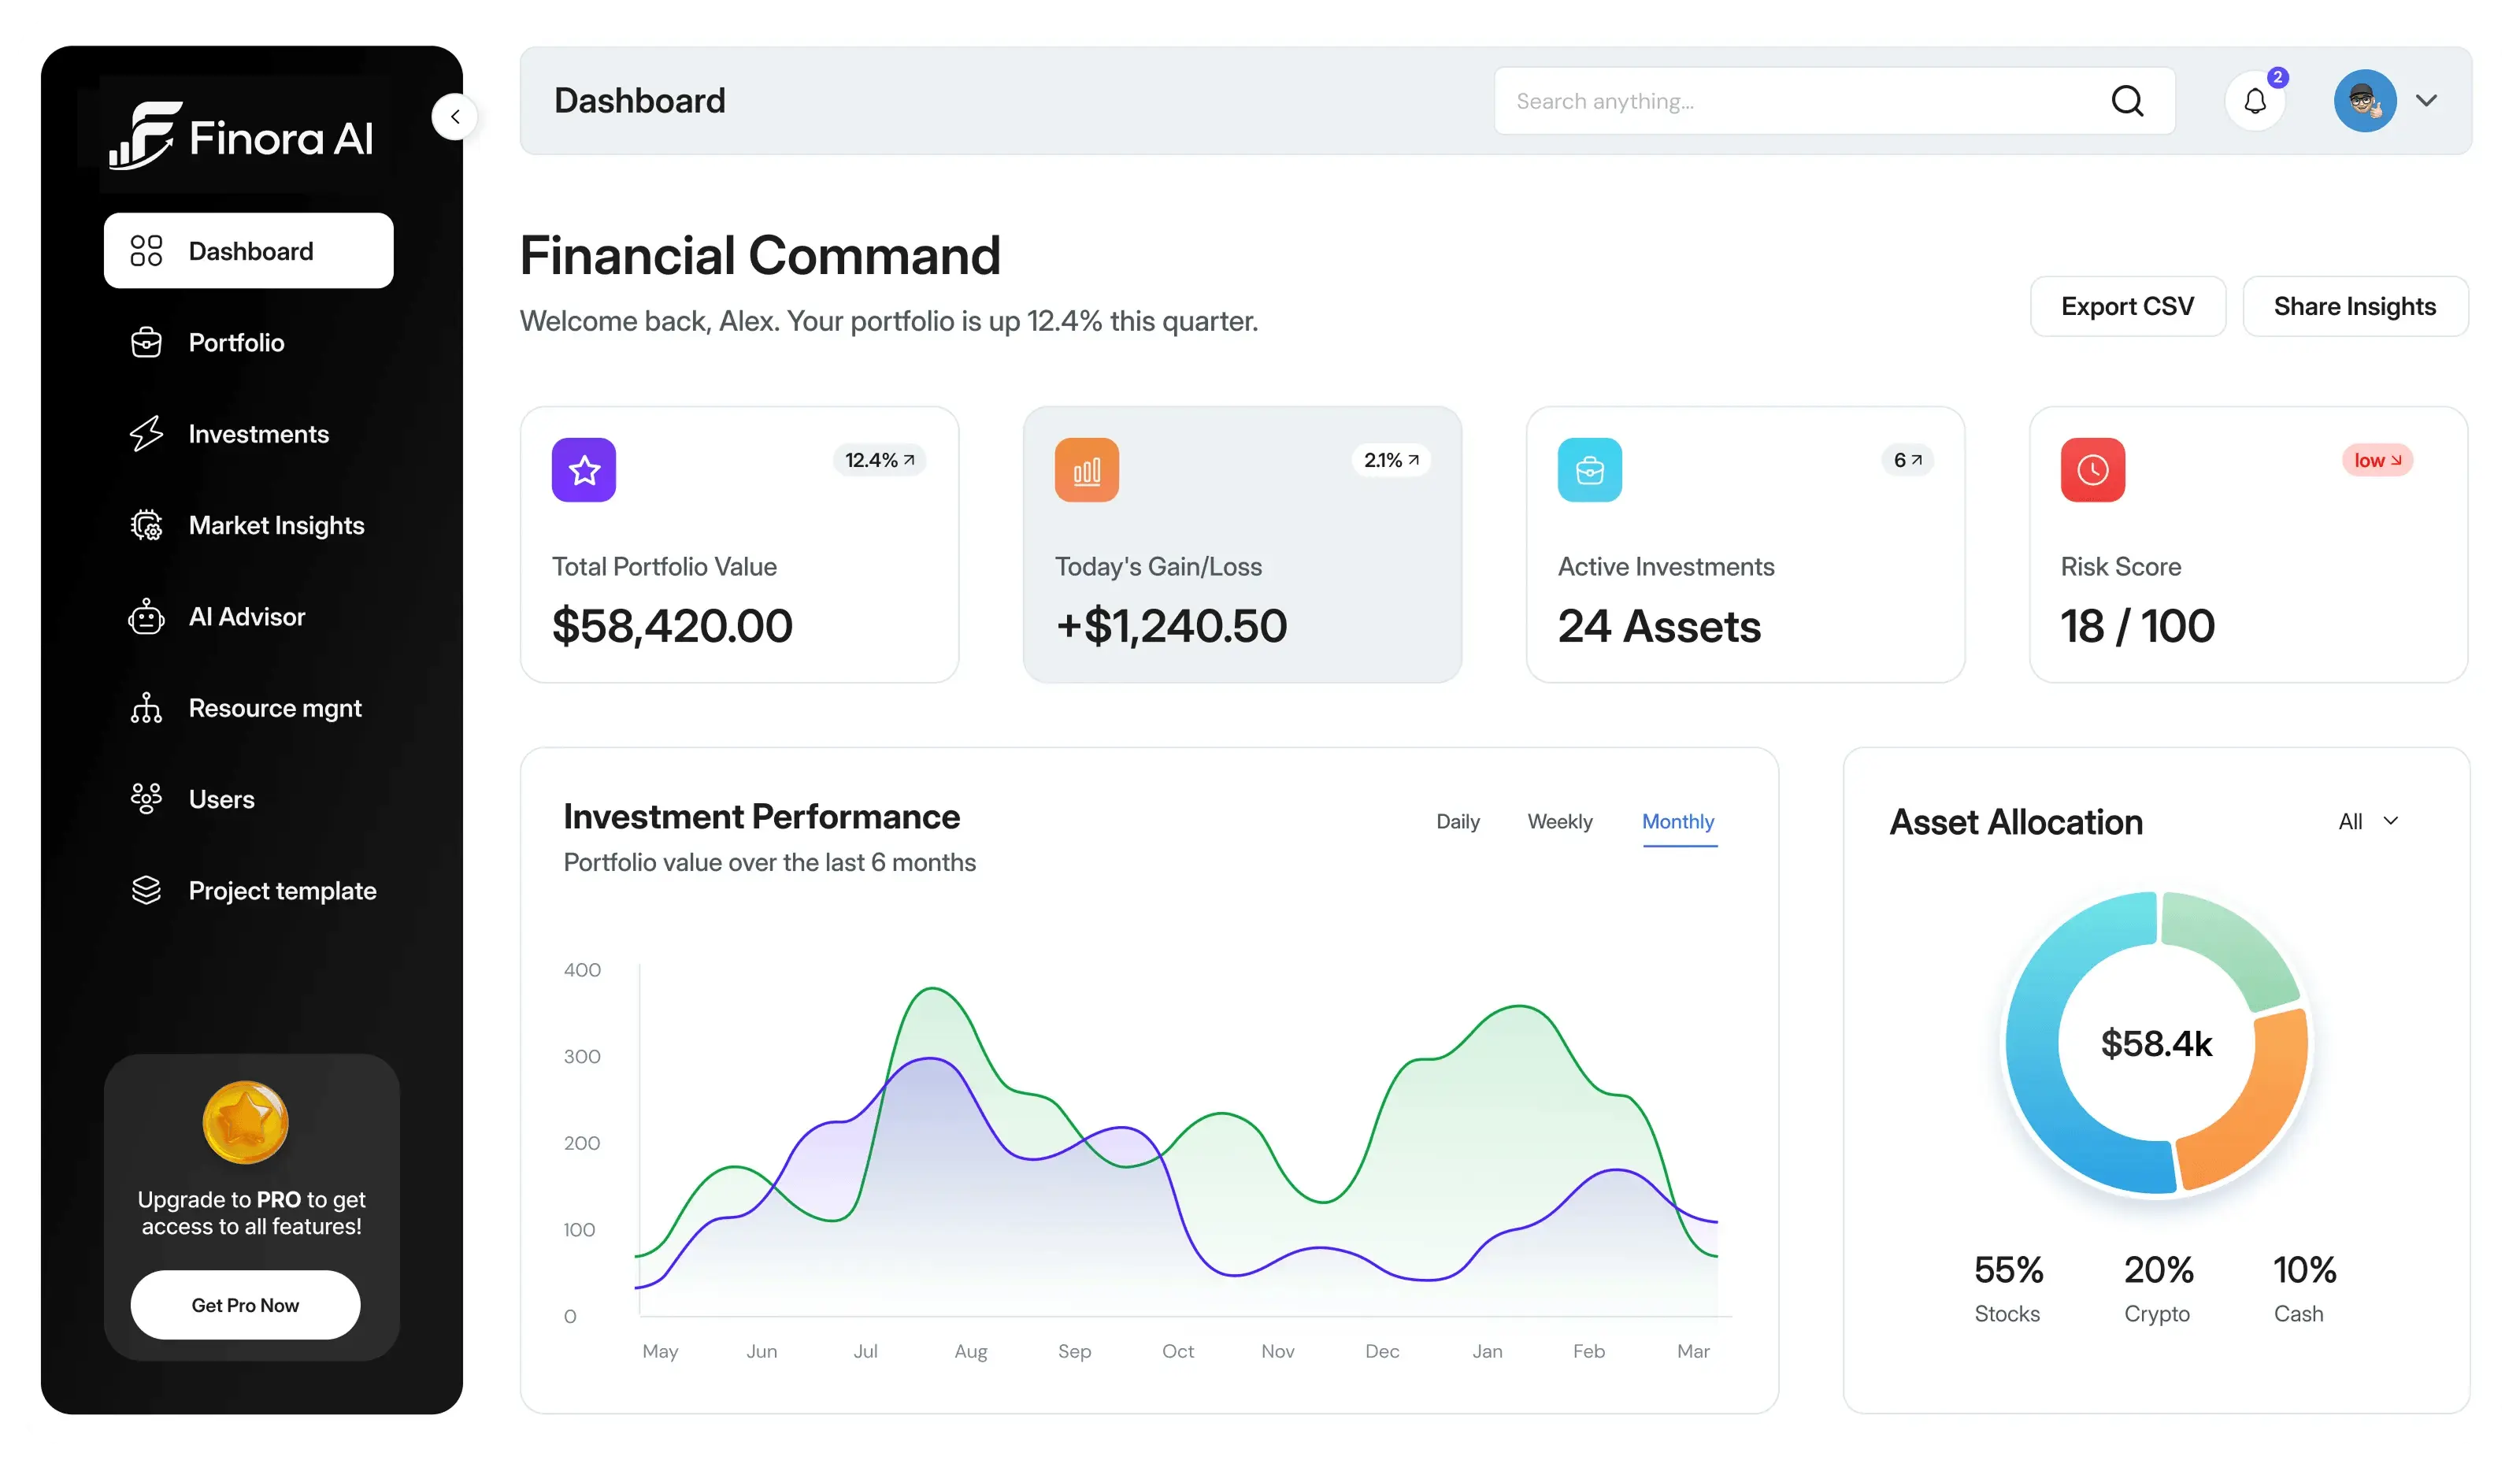Click the Resource mgnt hierarchy icon
The image size is (2520, 1460).
coord(146,707)
